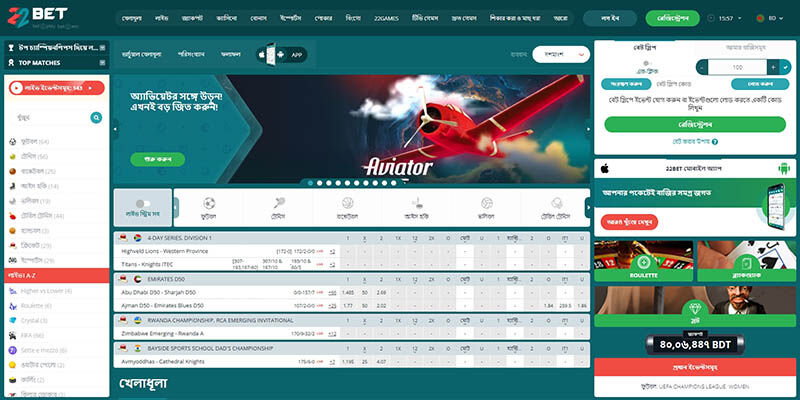
Task: Select the first banner carousel dot
Action: pyautogui.click(x=310, y=183)
